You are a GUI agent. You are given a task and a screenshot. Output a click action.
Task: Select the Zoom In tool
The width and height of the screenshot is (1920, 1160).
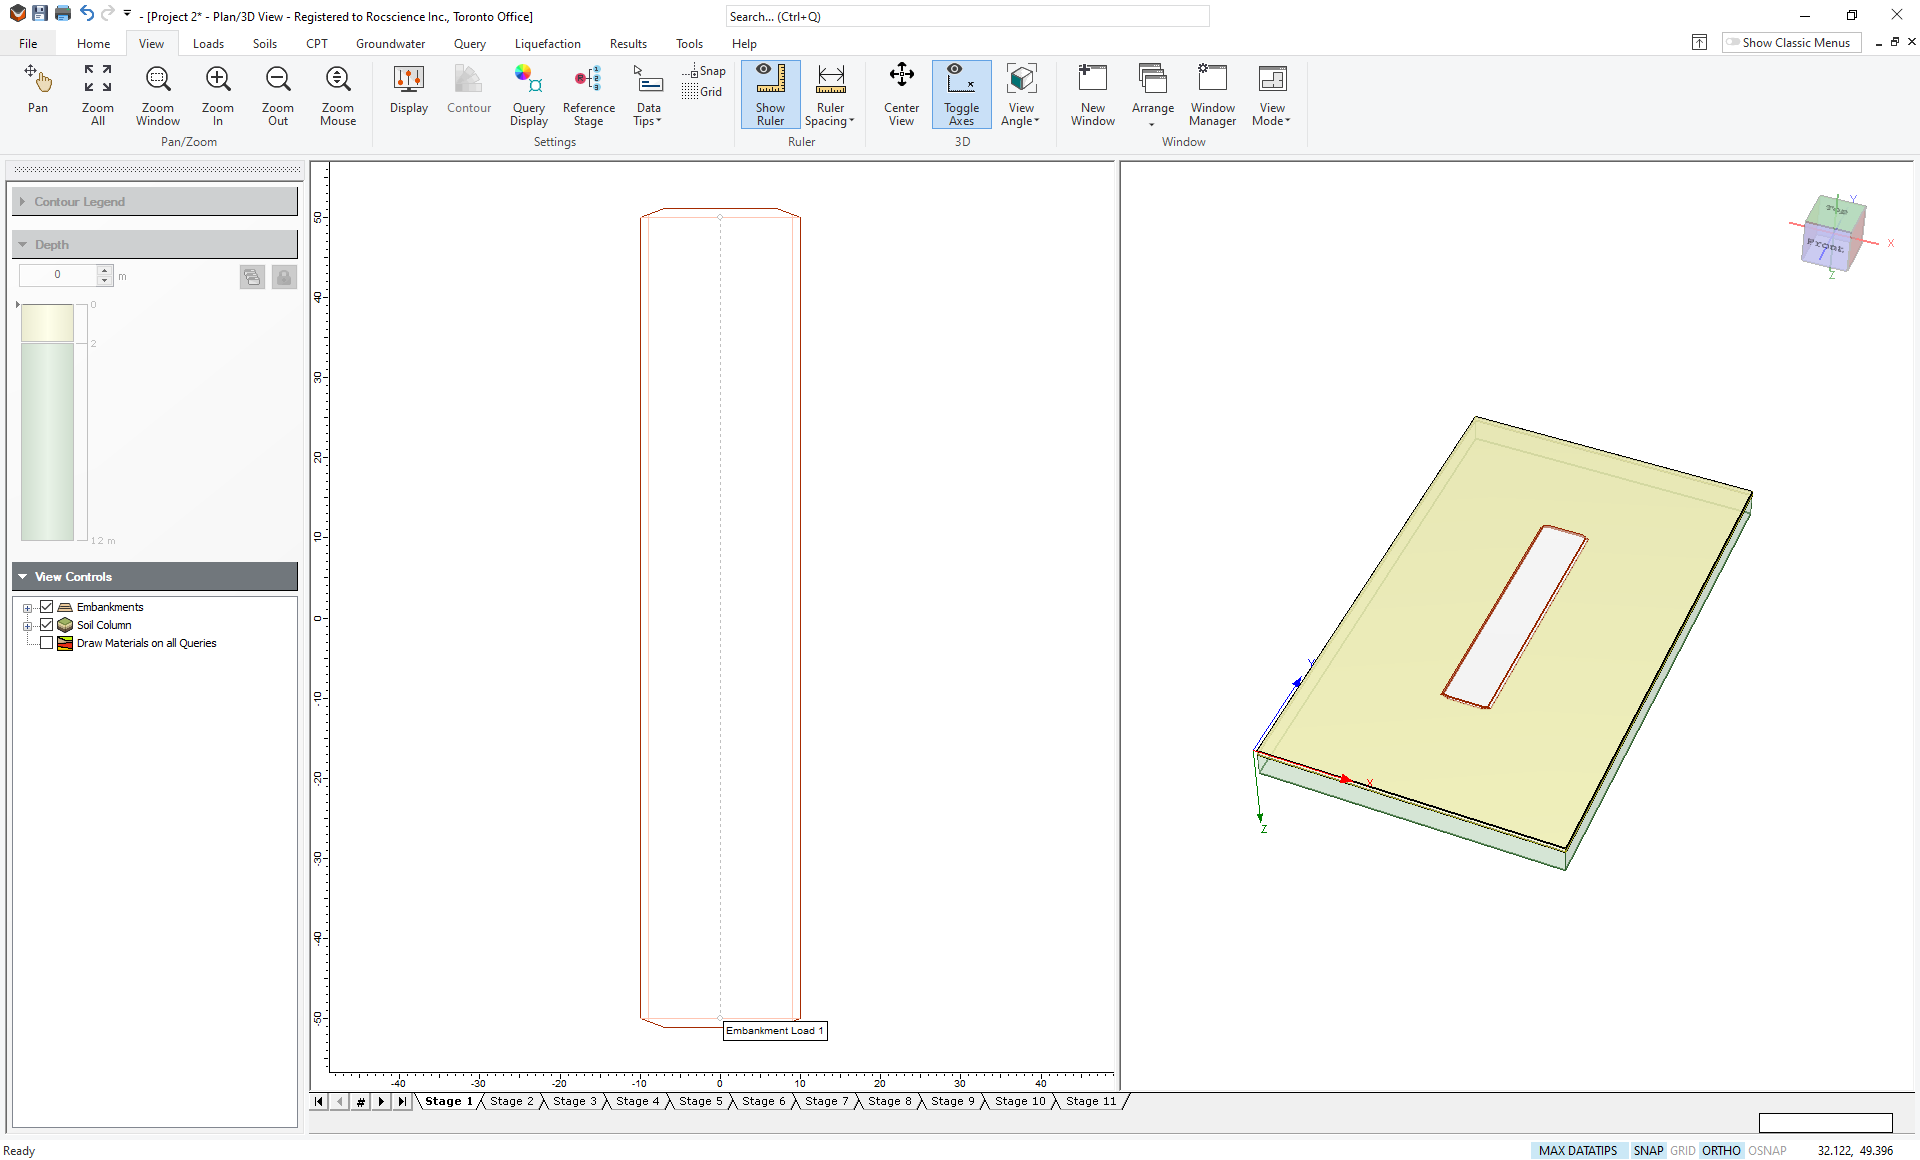coord(215,92)
